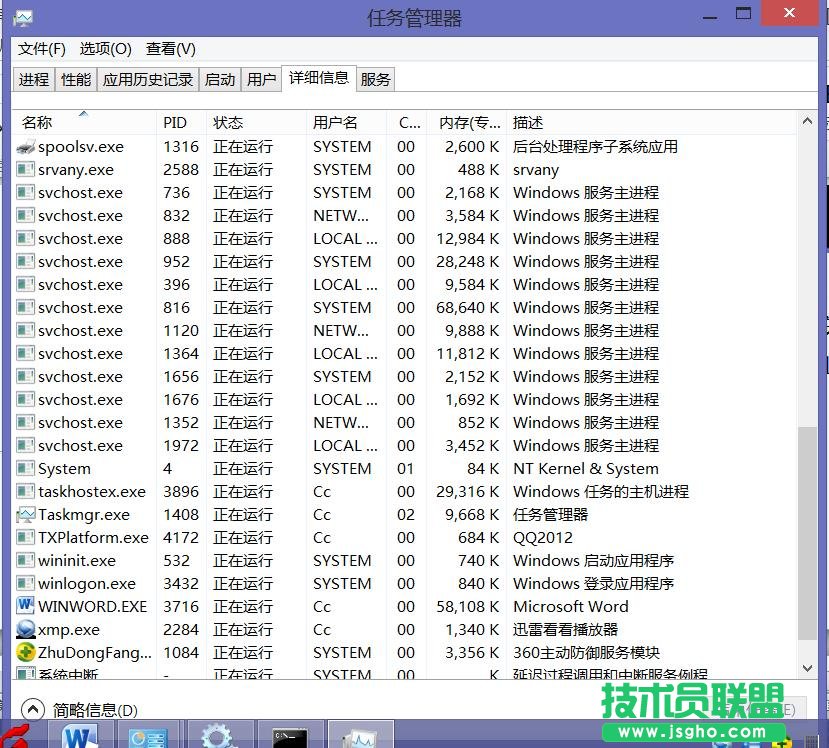Switch to the 进程 tab
Screen dimensions: 829x748
click(x=33, y=79)
